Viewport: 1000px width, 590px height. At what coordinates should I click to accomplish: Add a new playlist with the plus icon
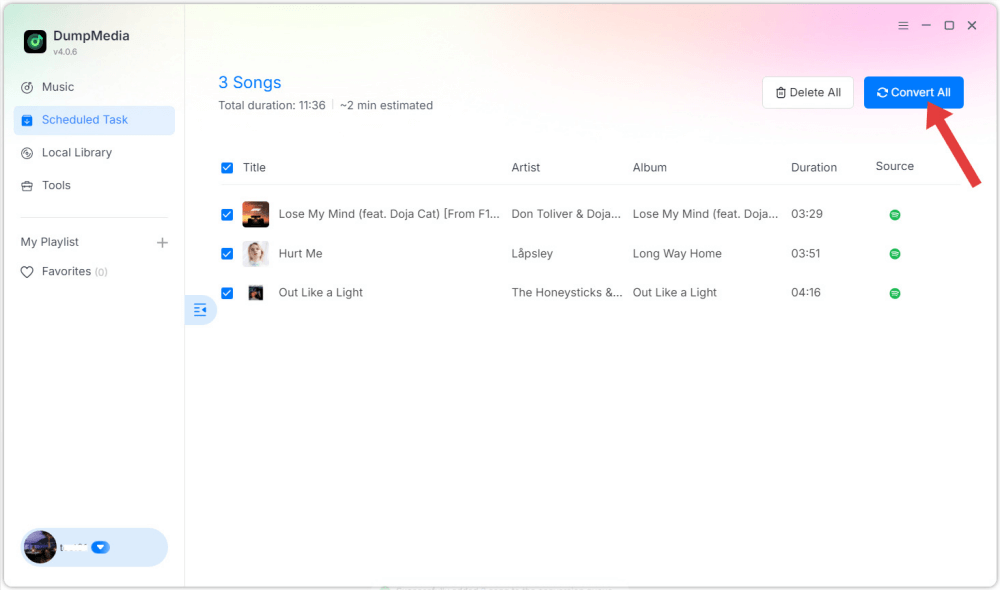point(160,242)
